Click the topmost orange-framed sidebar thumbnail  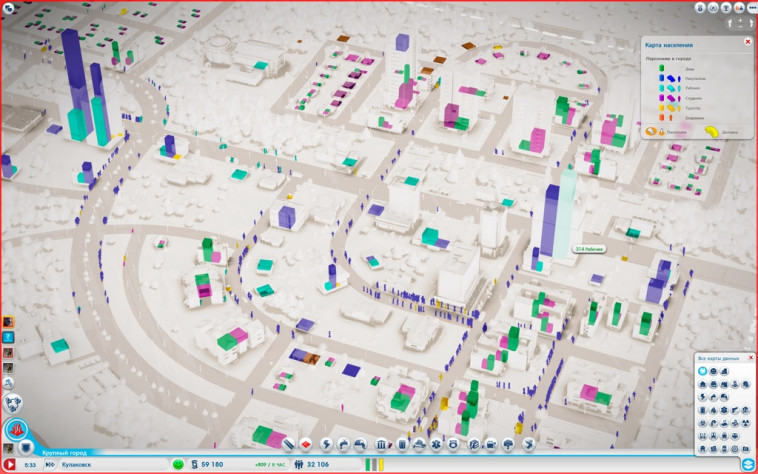click(x=8, y=322)
